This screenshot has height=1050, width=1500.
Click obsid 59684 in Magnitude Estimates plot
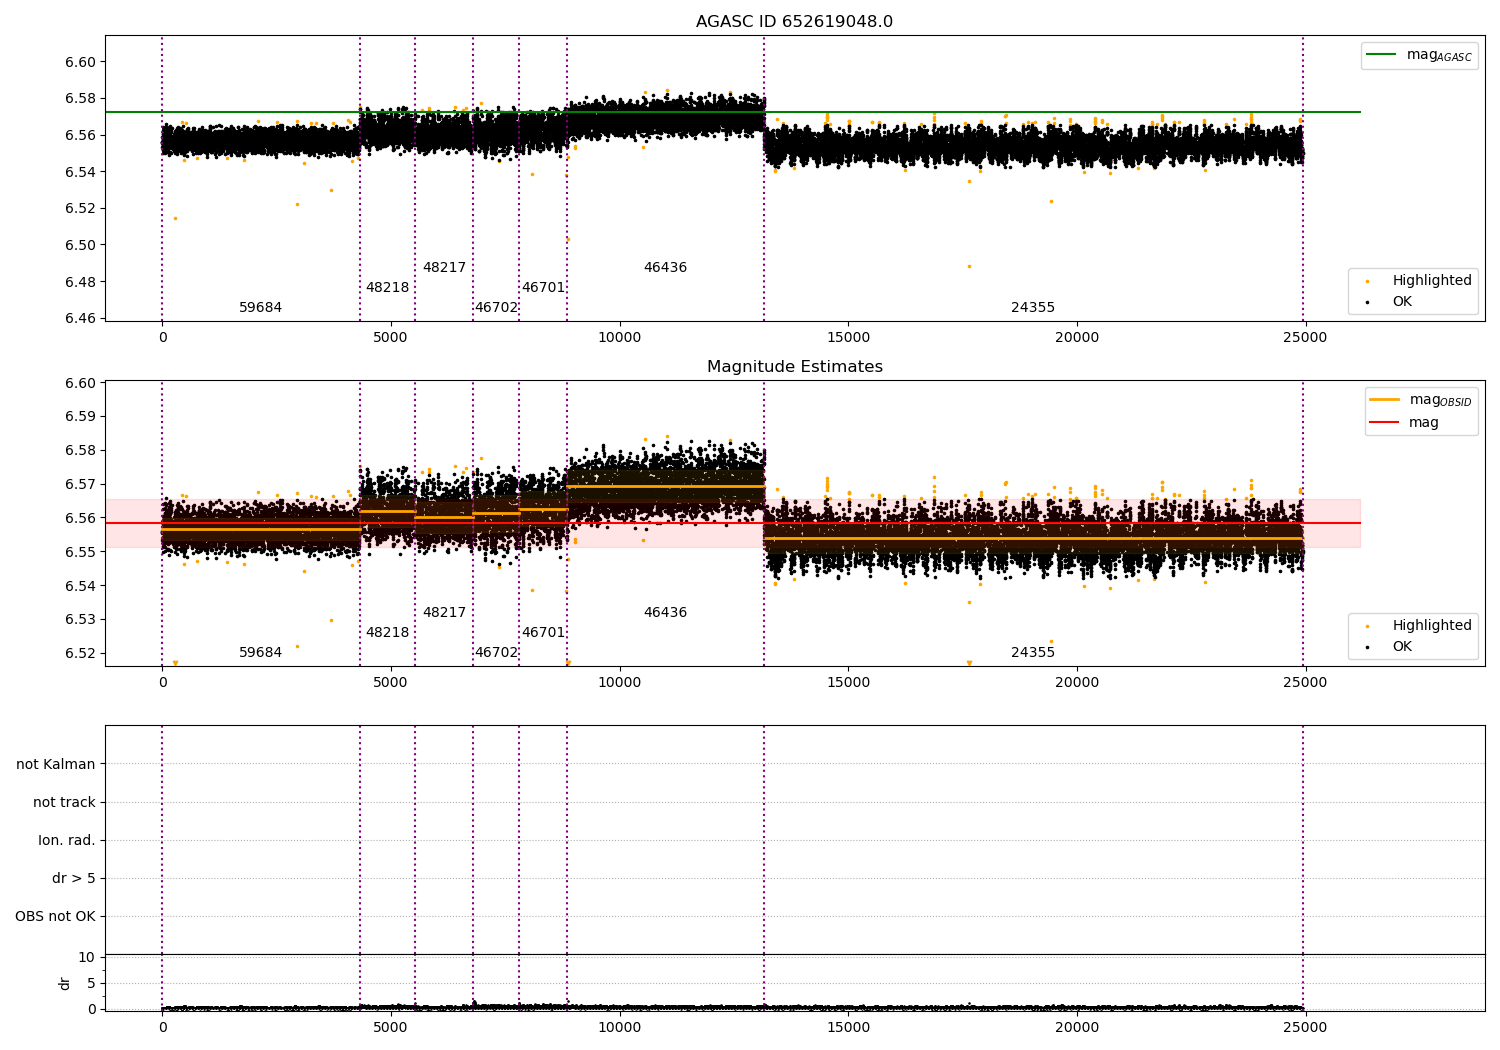[260, 653]
